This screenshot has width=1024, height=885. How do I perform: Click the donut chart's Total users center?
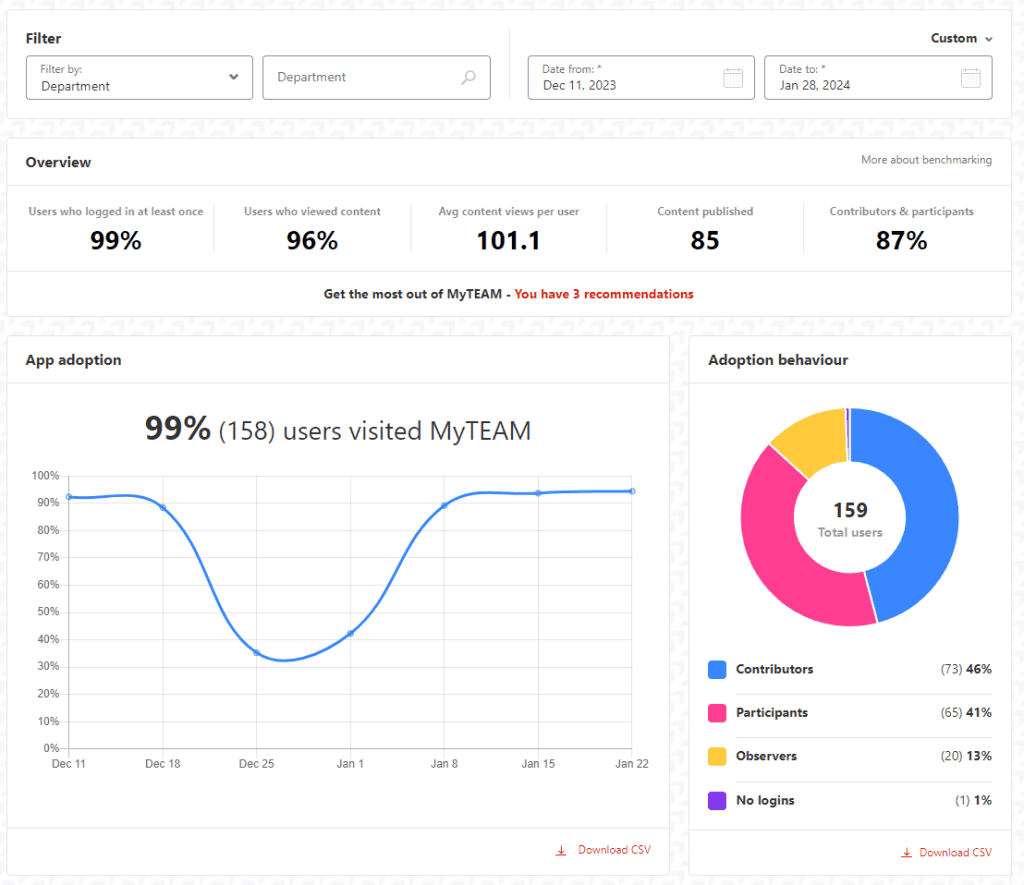[x=849, y=518]
